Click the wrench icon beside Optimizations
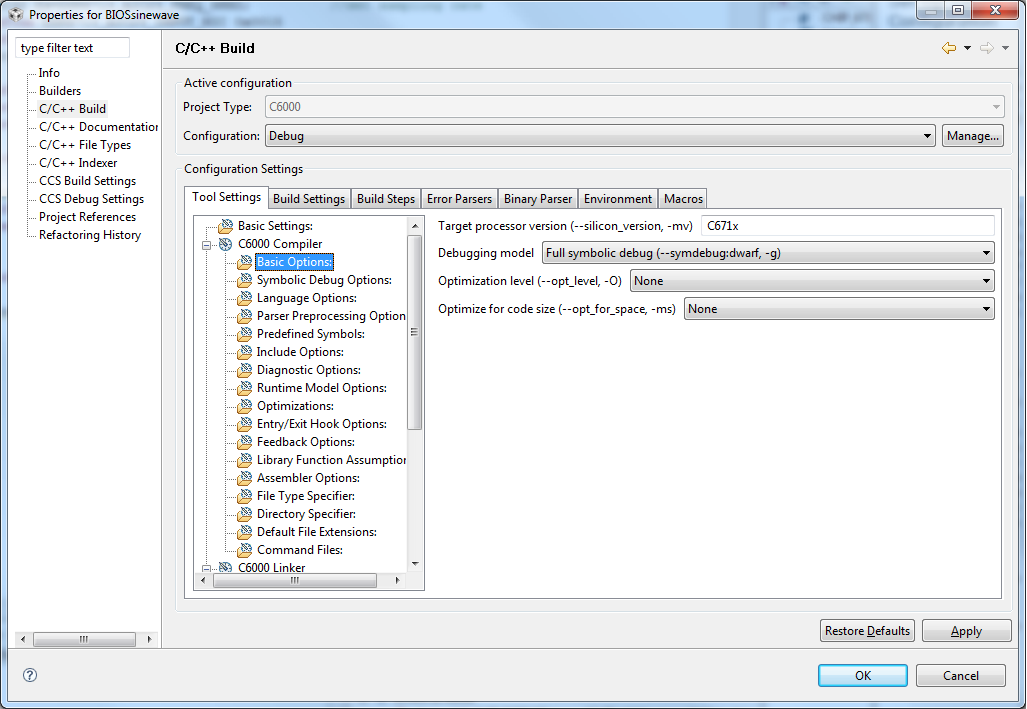 [244, 406]
